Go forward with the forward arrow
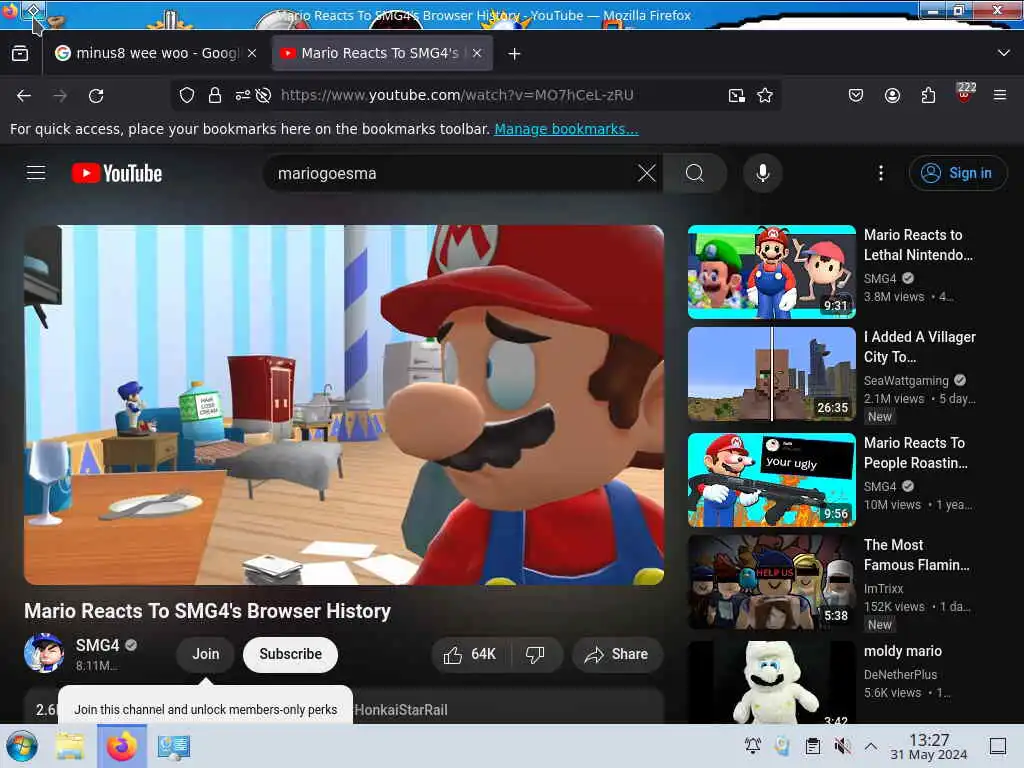The height and width of the screenshot is (768, 1024). click(x=60, y=95)
